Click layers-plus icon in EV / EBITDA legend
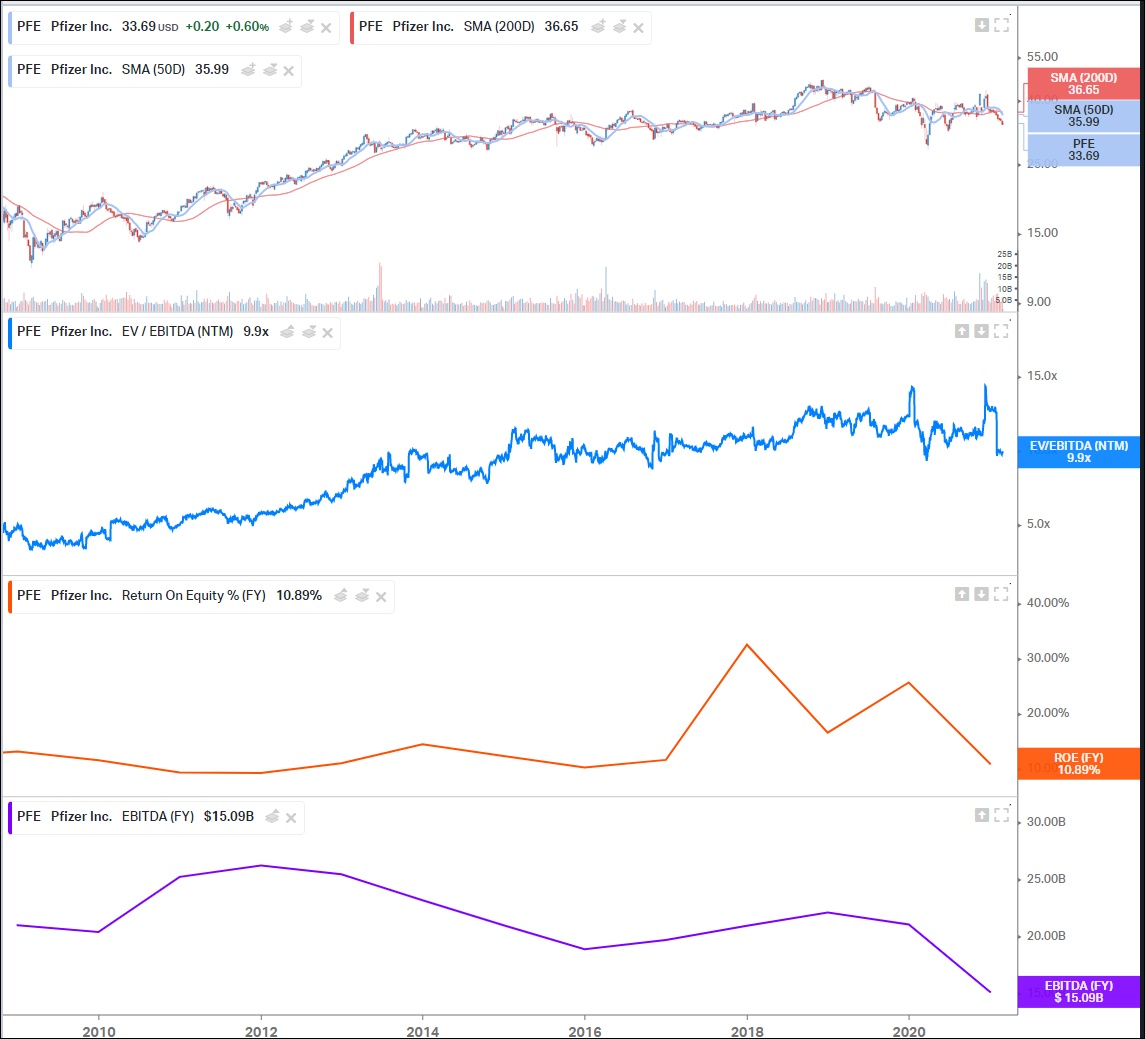This screenshot has height=1039, width=1145. coord(288,332)
